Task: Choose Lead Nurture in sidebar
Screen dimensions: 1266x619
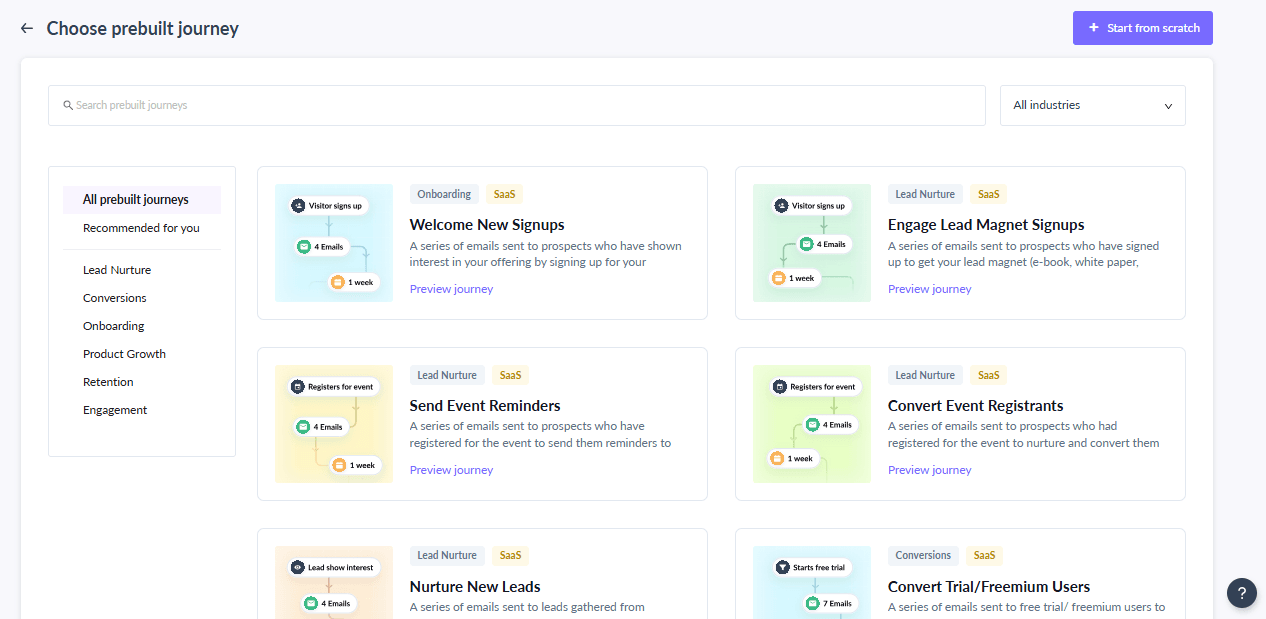Action: (117, 270)
